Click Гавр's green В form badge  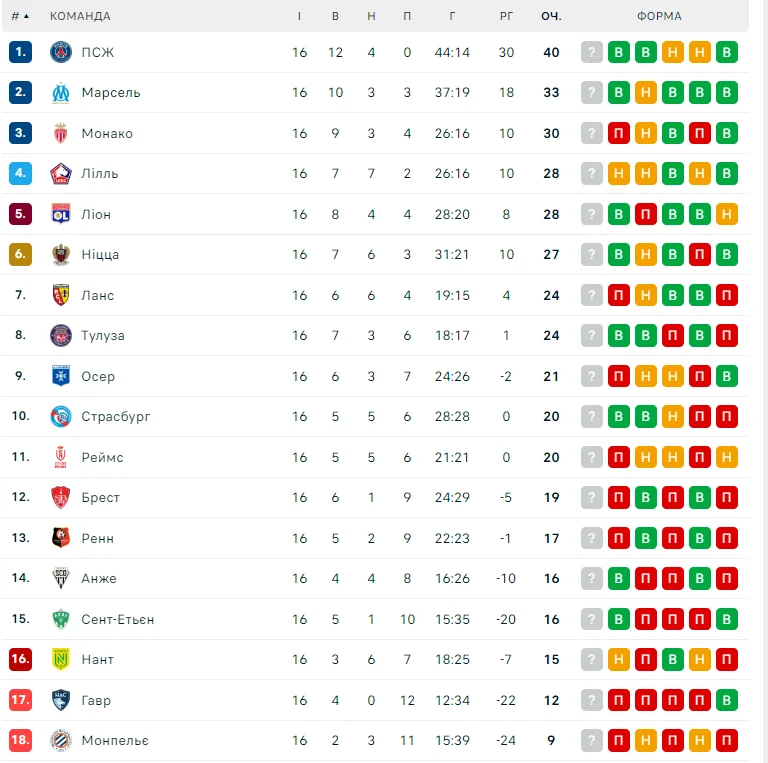(727, 700)
